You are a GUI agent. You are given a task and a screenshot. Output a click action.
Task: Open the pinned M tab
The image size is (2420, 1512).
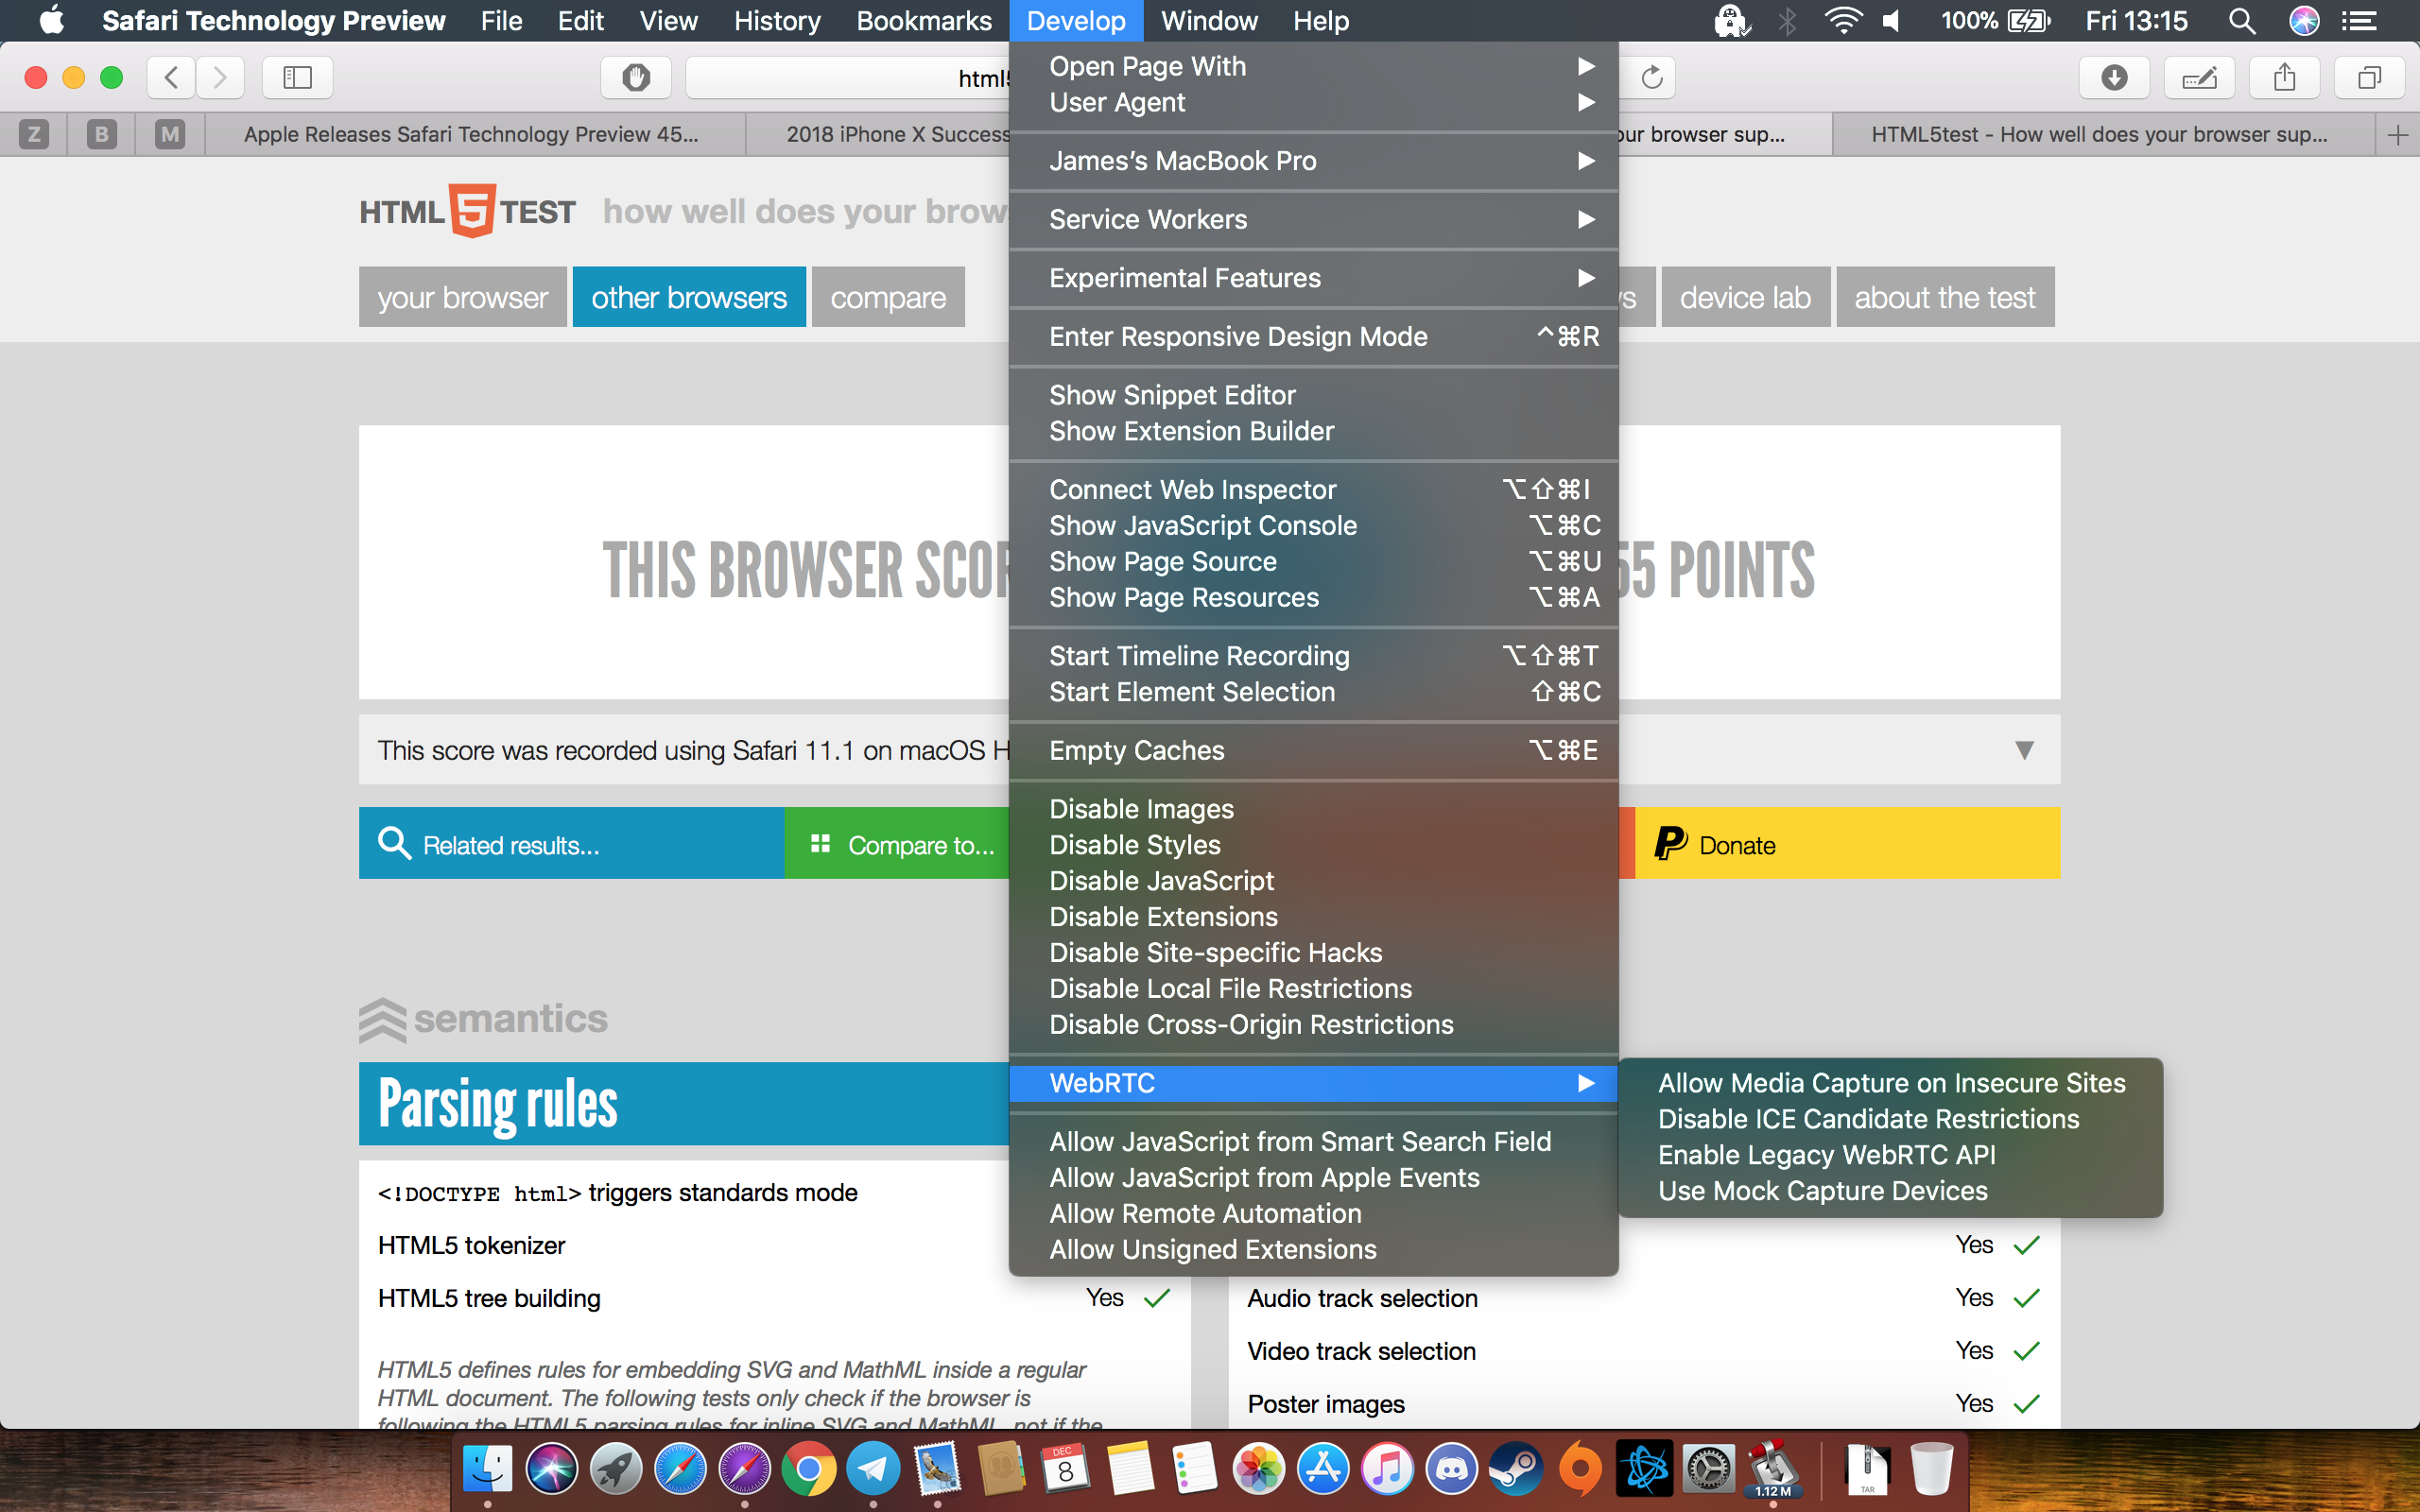coord(170,134)
